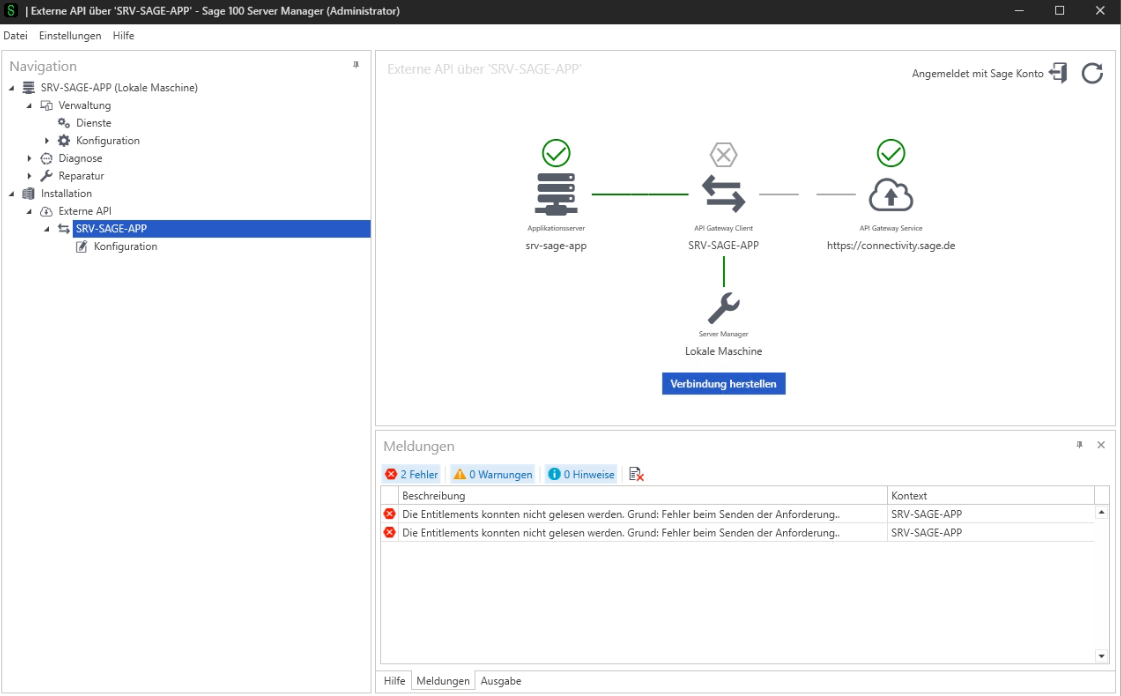
Task: Toggle the 0 Hinweise filter
Action: [581, 474]
